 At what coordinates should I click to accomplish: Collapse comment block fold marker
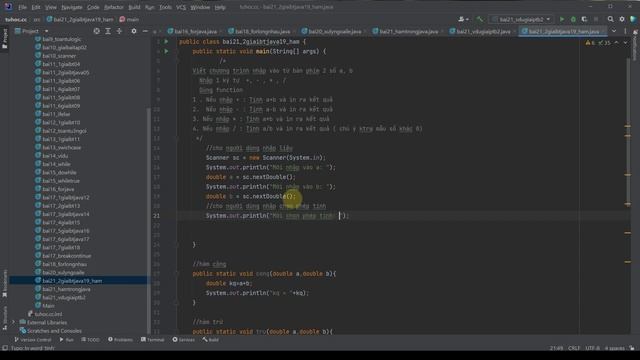(x=178, y=61)
